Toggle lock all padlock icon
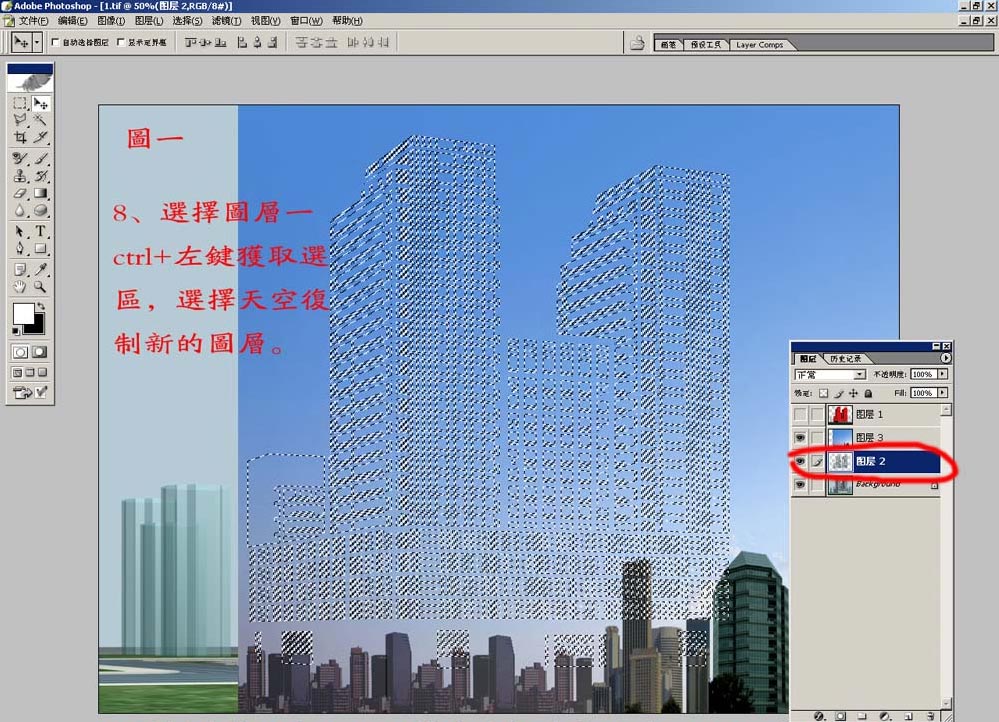 pyautogui.click(x=868, y=393)
